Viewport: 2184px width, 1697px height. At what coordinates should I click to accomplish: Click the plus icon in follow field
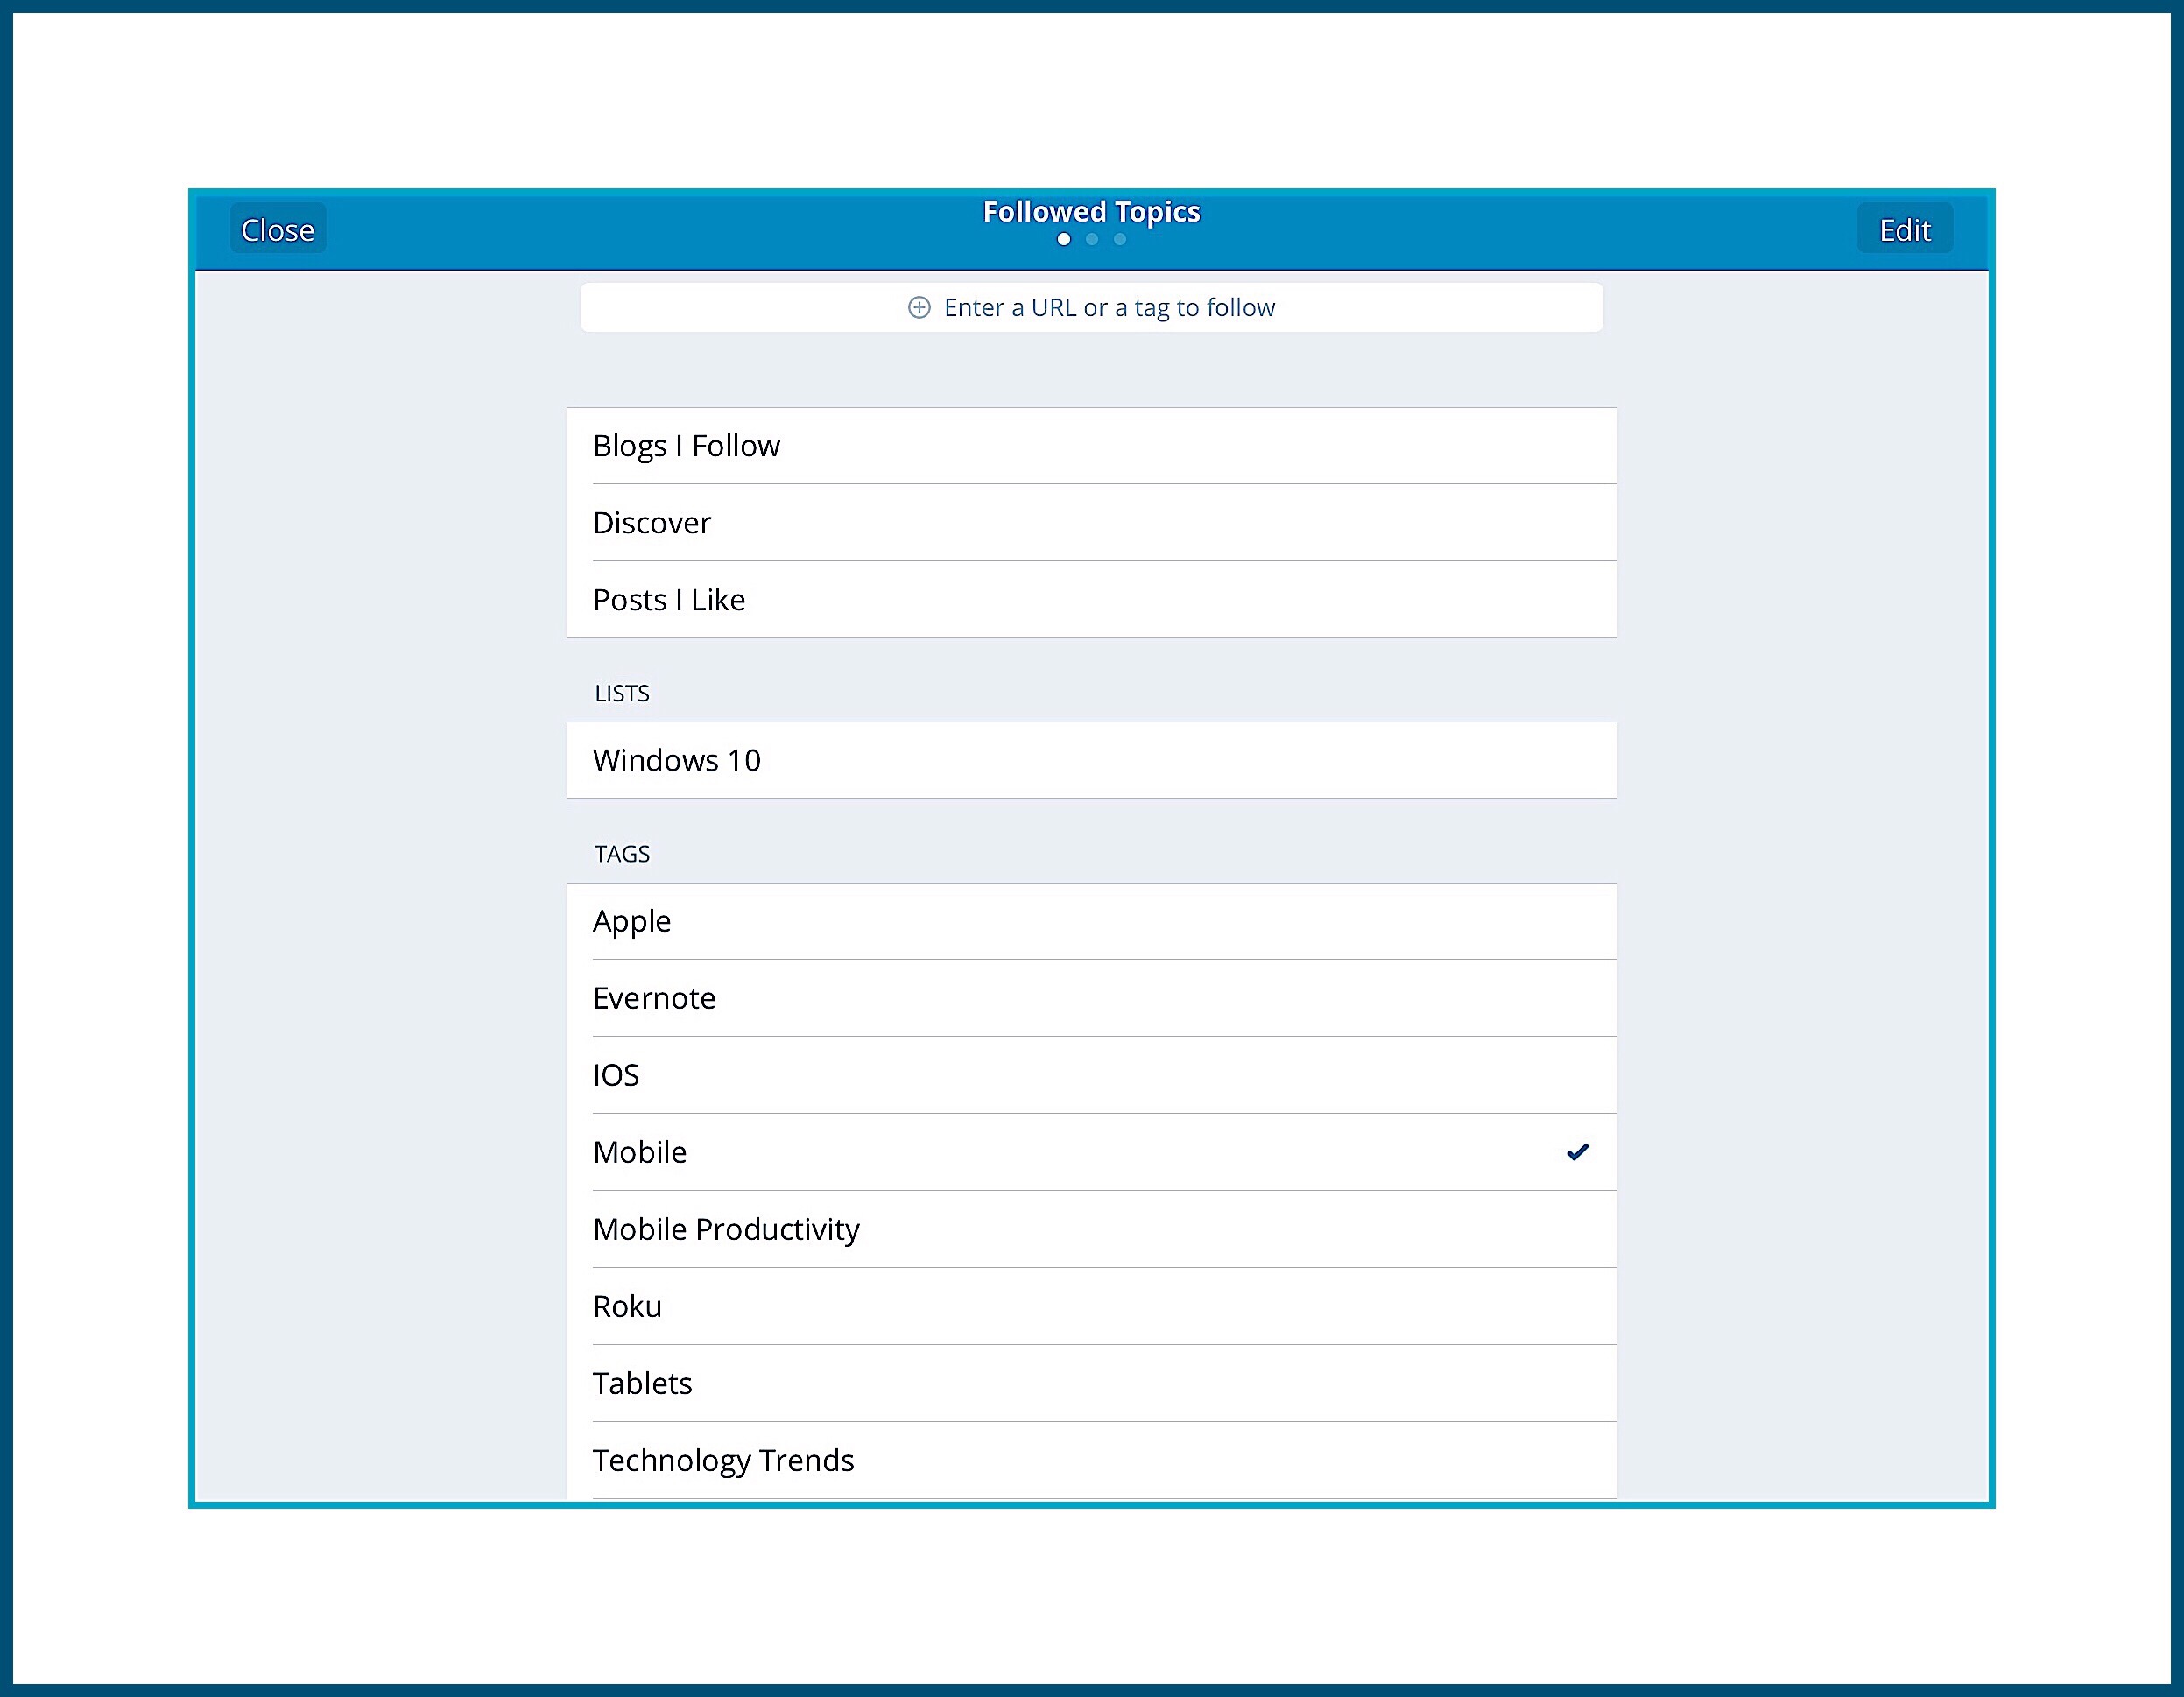pos(919,307)
